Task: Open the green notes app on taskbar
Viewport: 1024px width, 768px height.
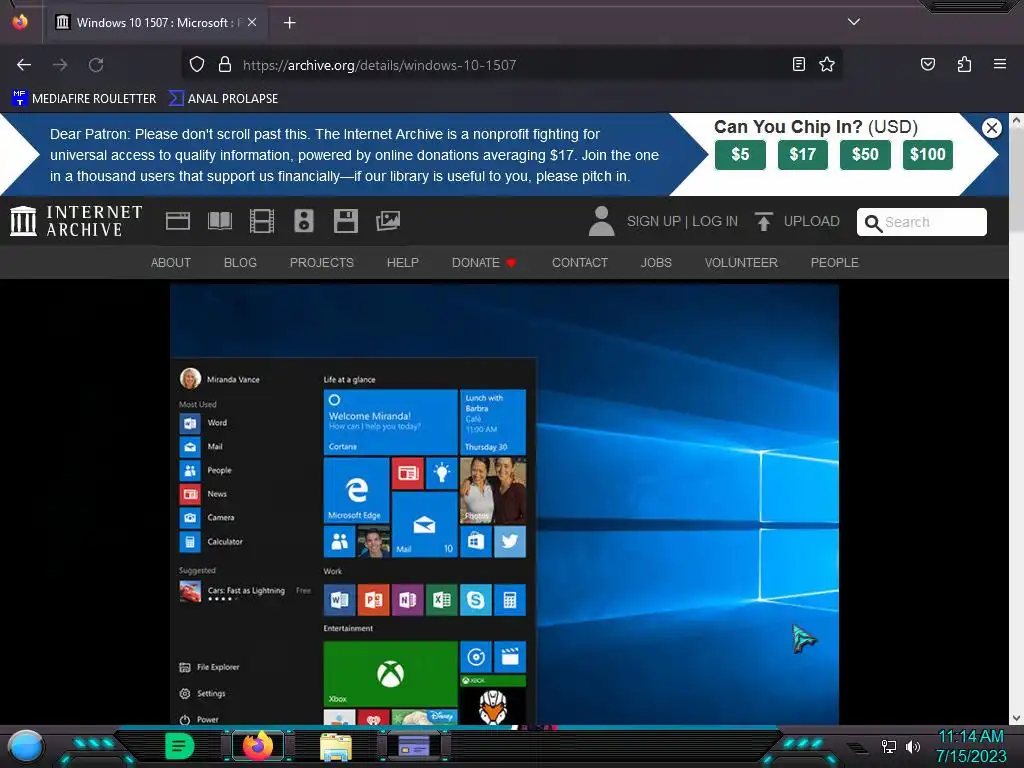Action: pos(180,746)
